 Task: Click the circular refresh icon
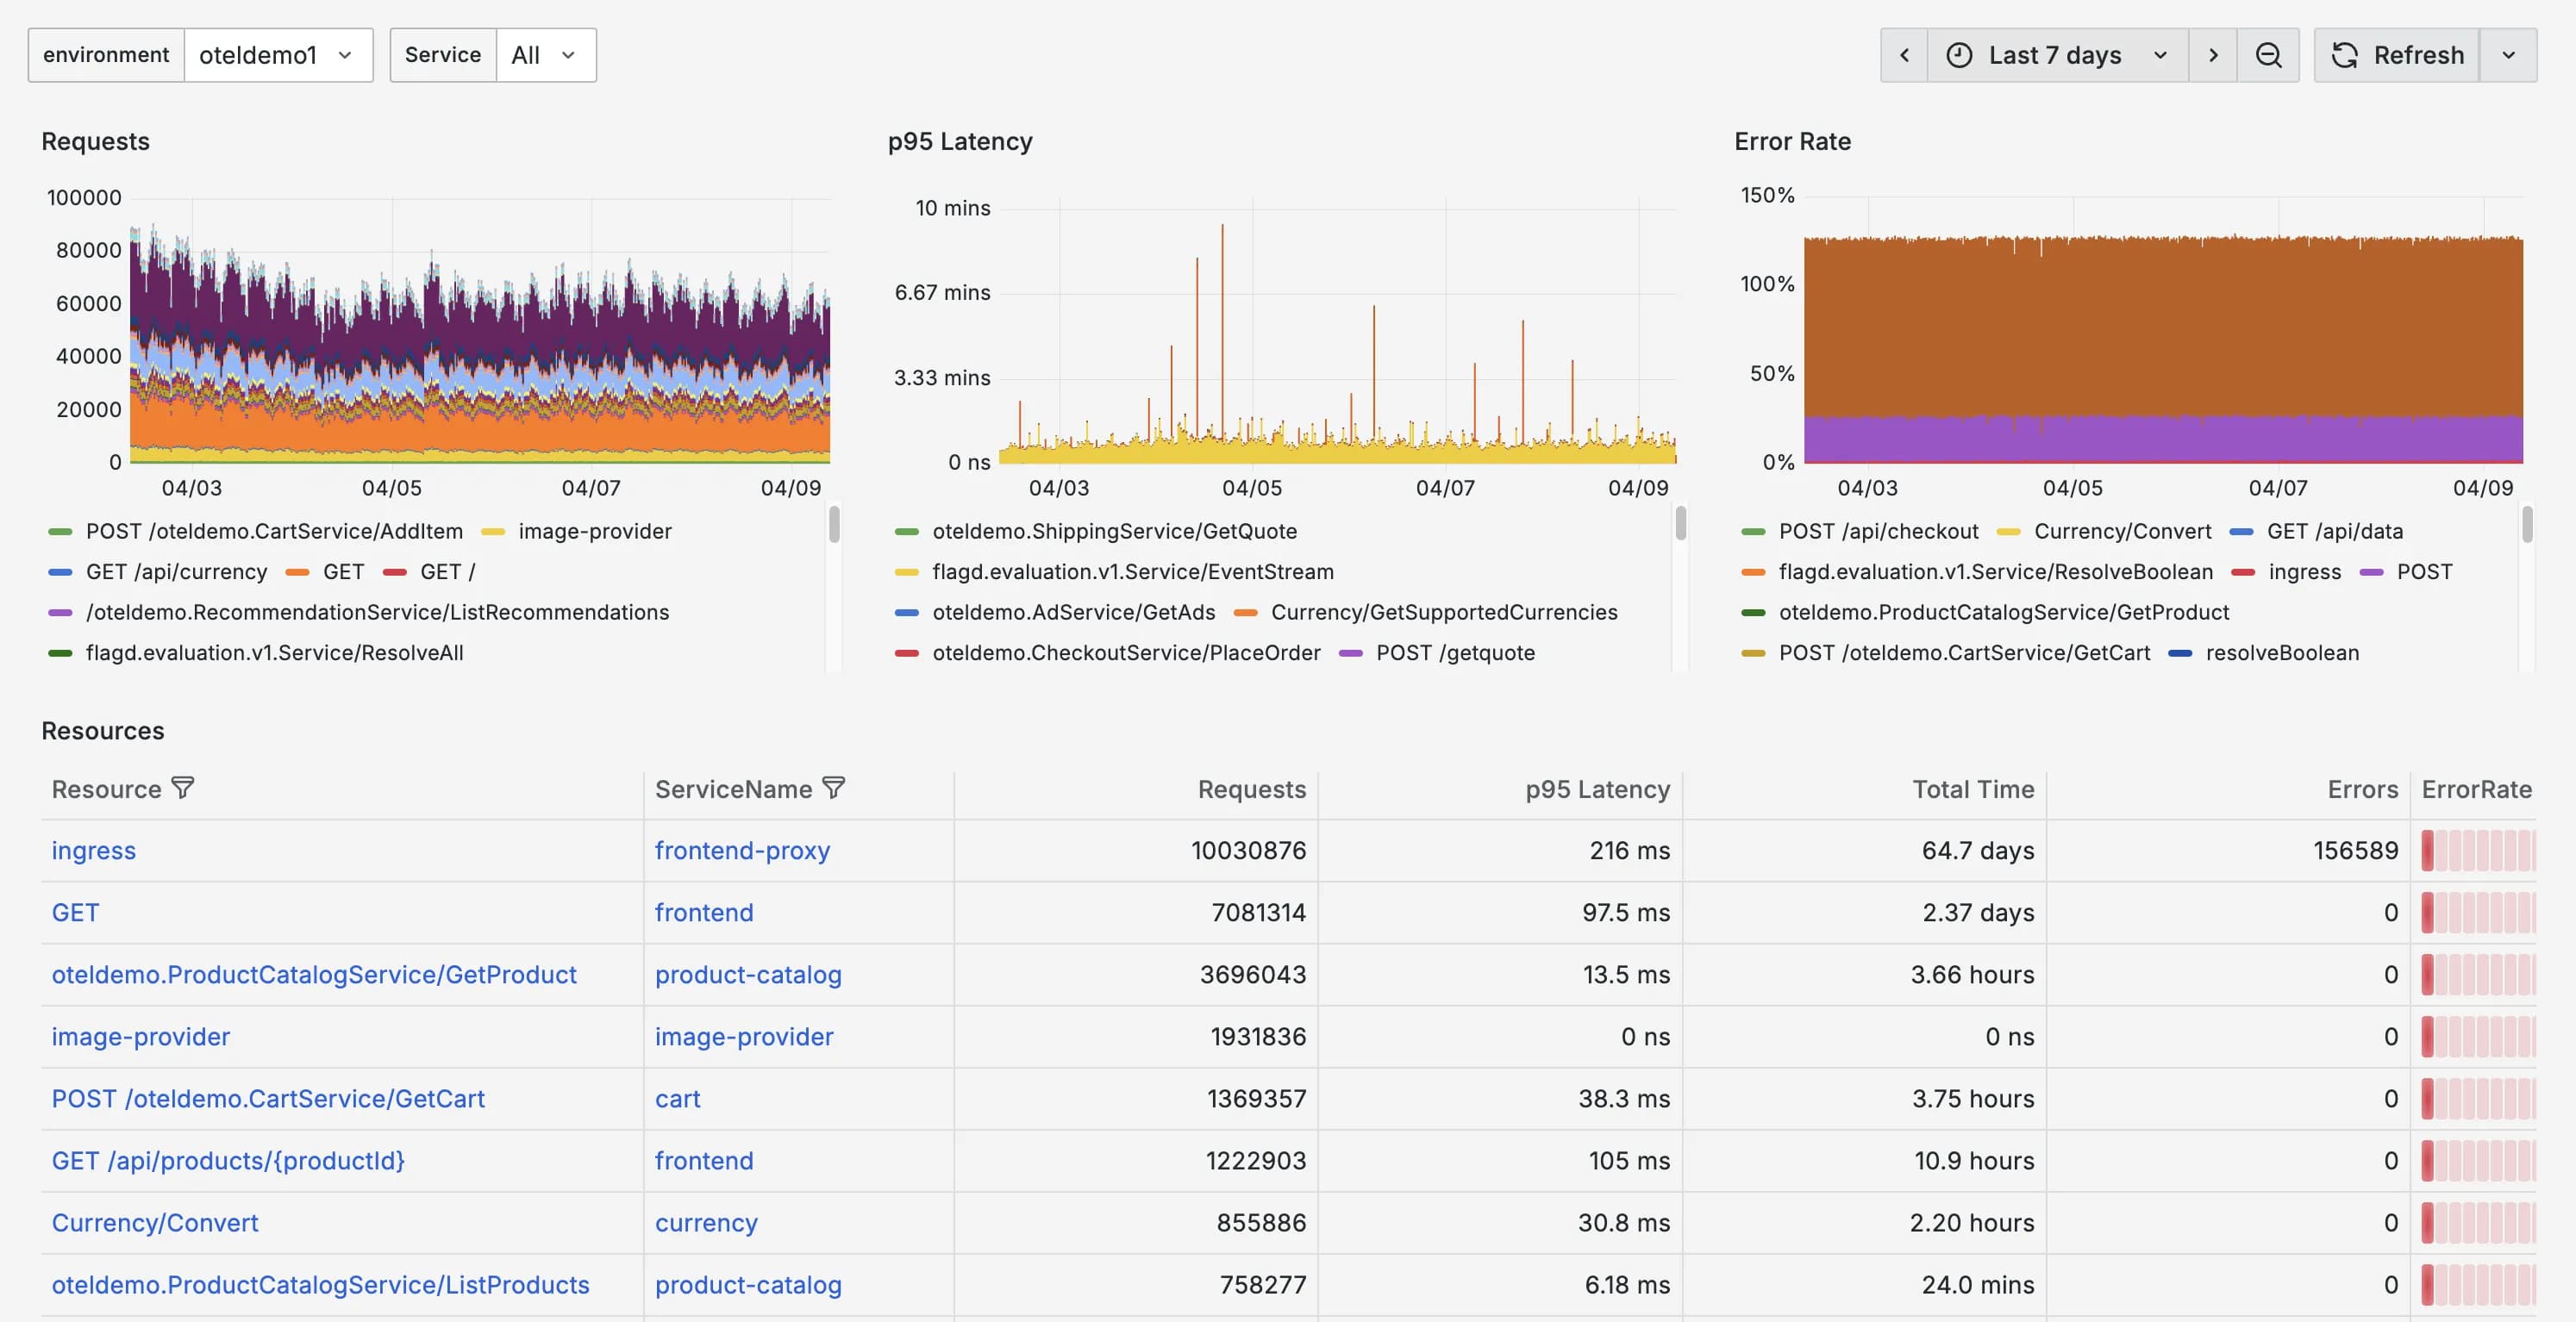(2346, 55)
